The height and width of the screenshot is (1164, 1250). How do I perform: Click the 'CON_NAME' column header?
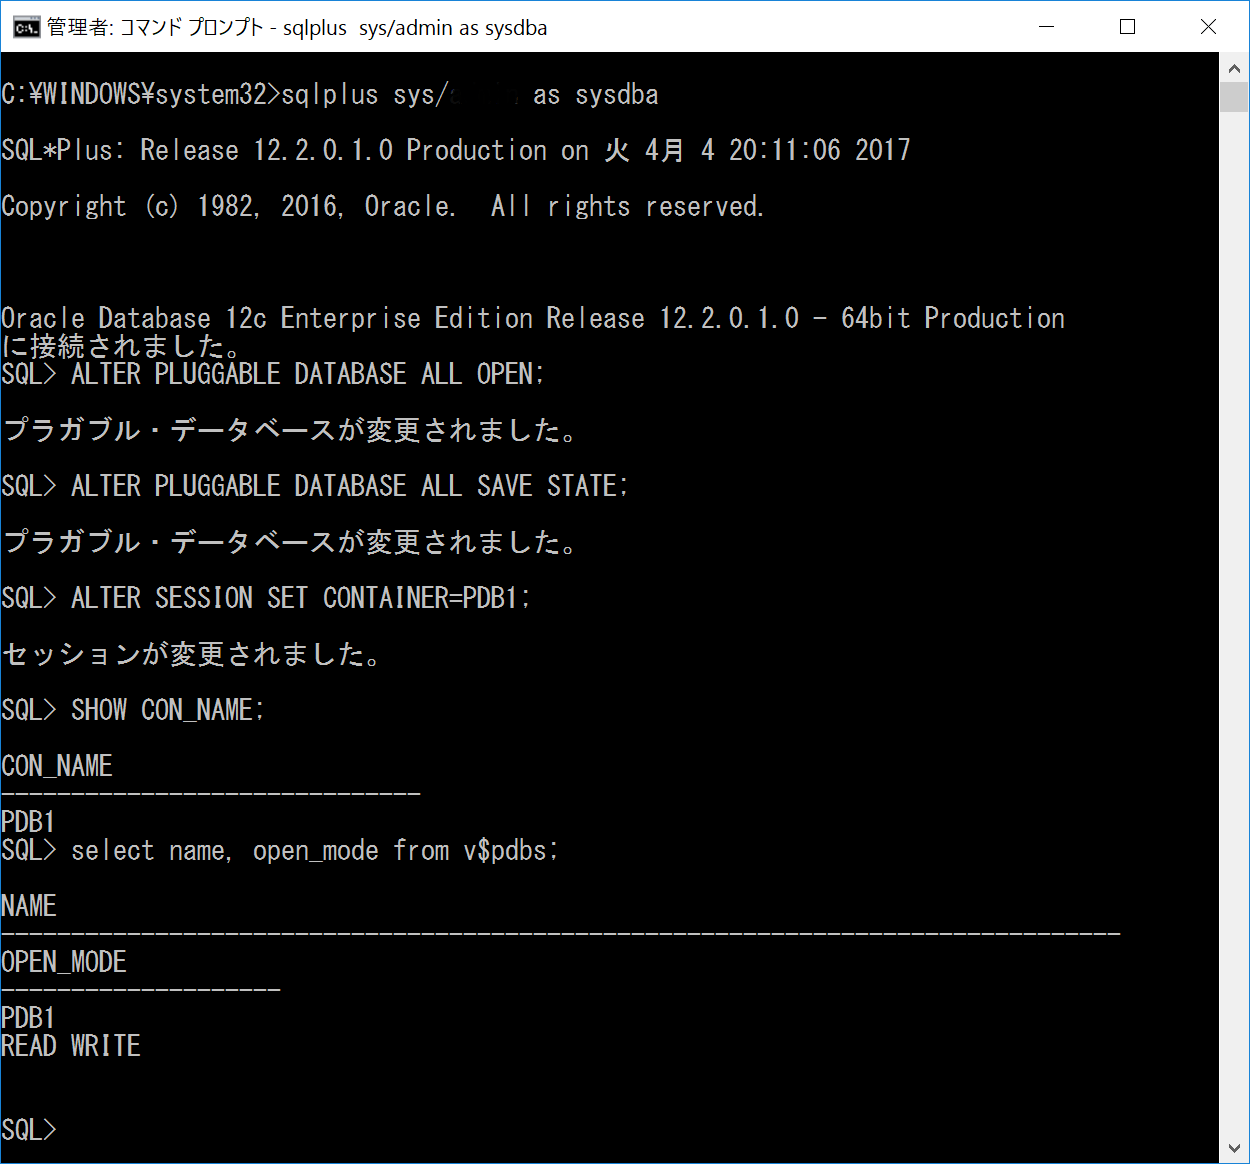(x=57, y=766)
